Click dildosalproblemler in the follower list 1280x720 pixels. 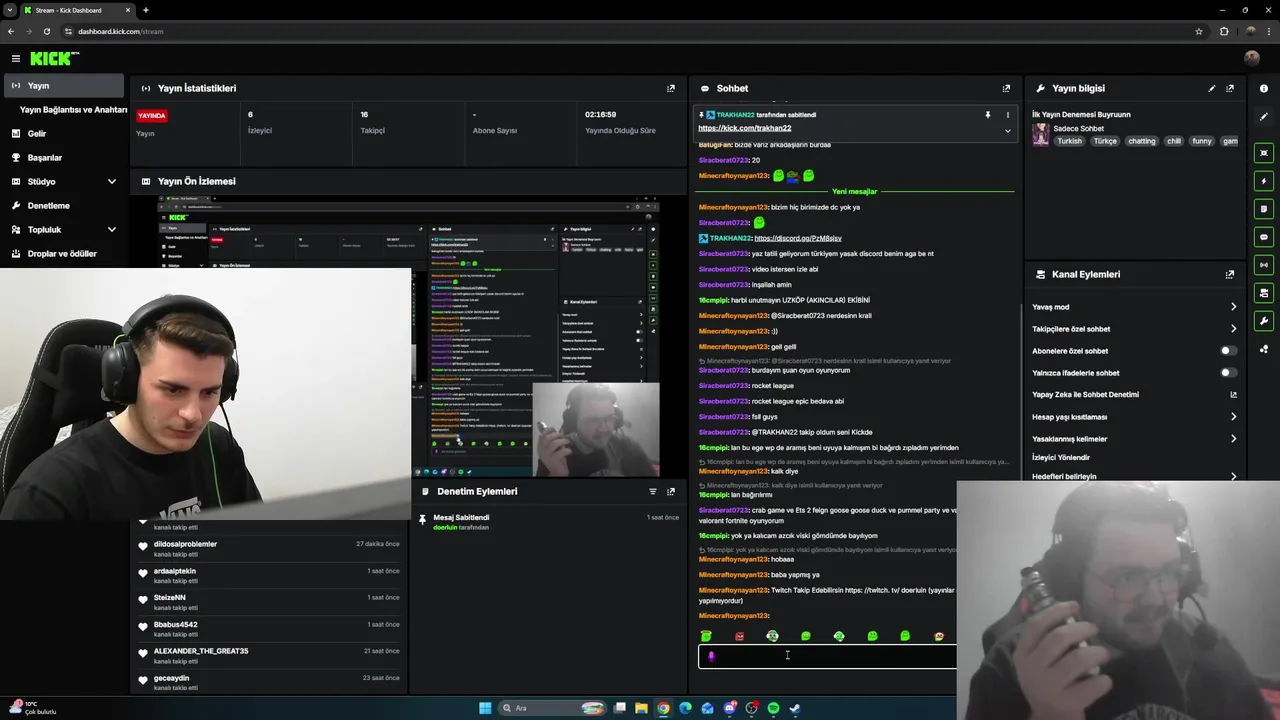tap(185, 544)
